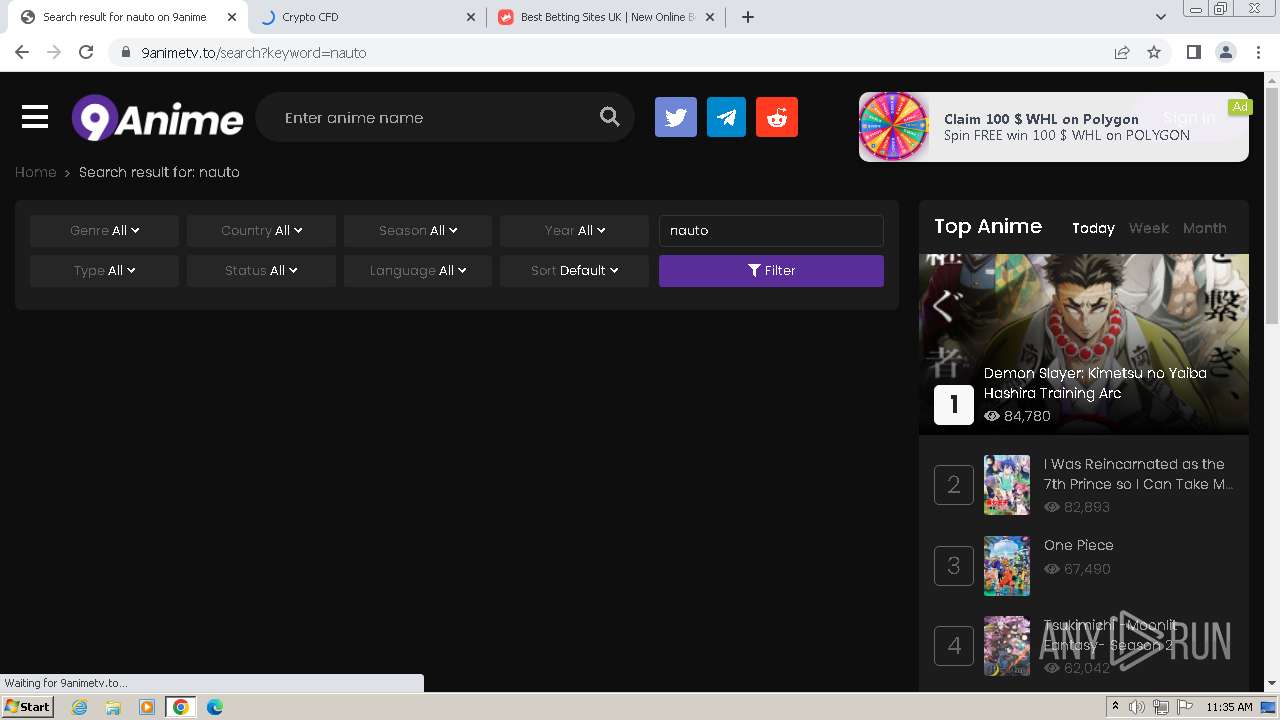The width and height of the screenshot is (1280, 720).
Task: Expand the Language filter dropdown
Action: (x=418, y=270)
